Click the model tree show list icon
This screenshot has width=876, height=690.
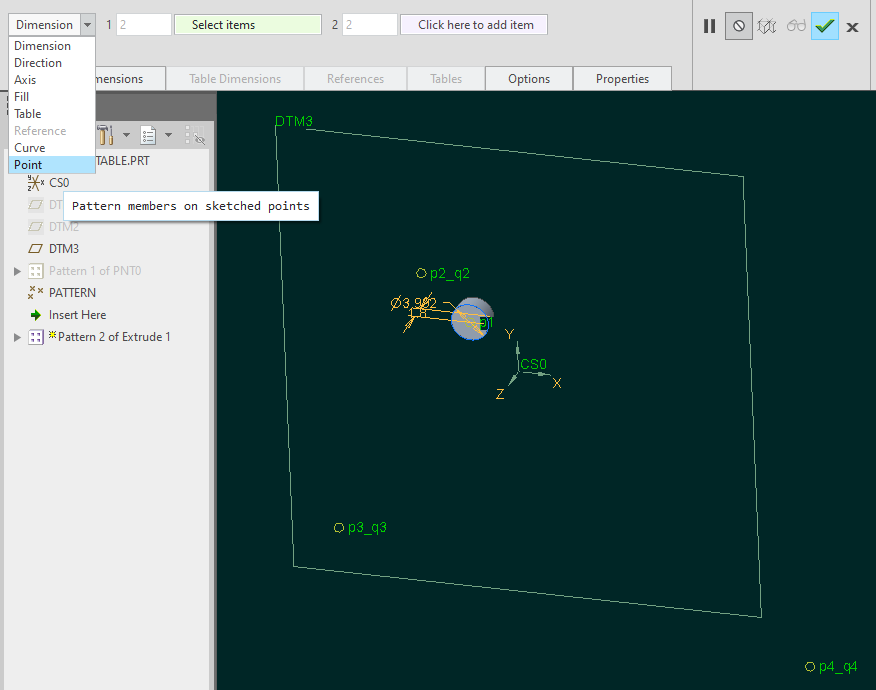coord(147,134)
